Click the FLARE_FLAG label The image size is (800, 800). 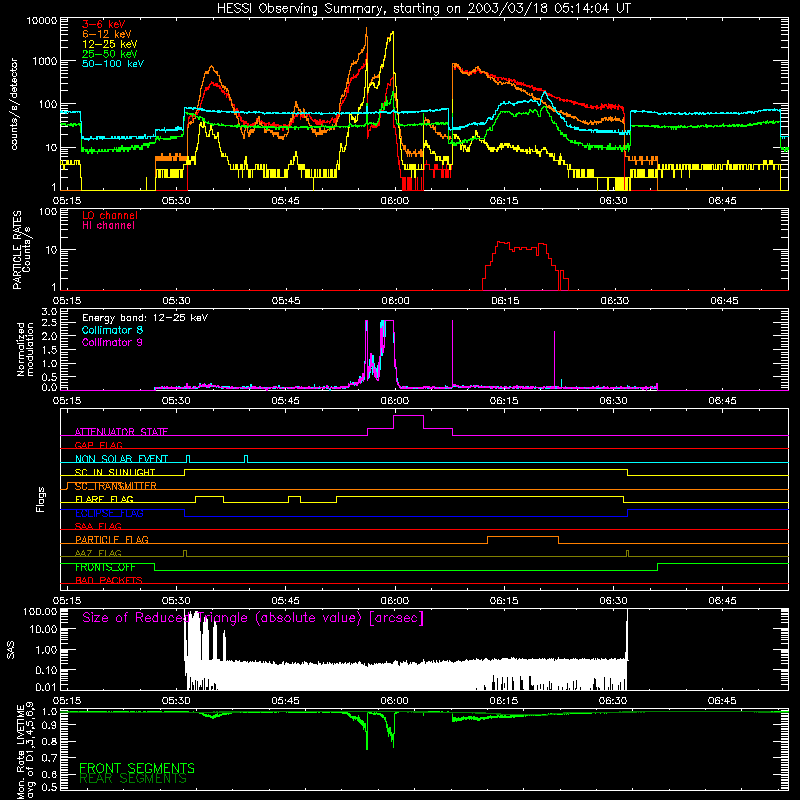[104, 499]
